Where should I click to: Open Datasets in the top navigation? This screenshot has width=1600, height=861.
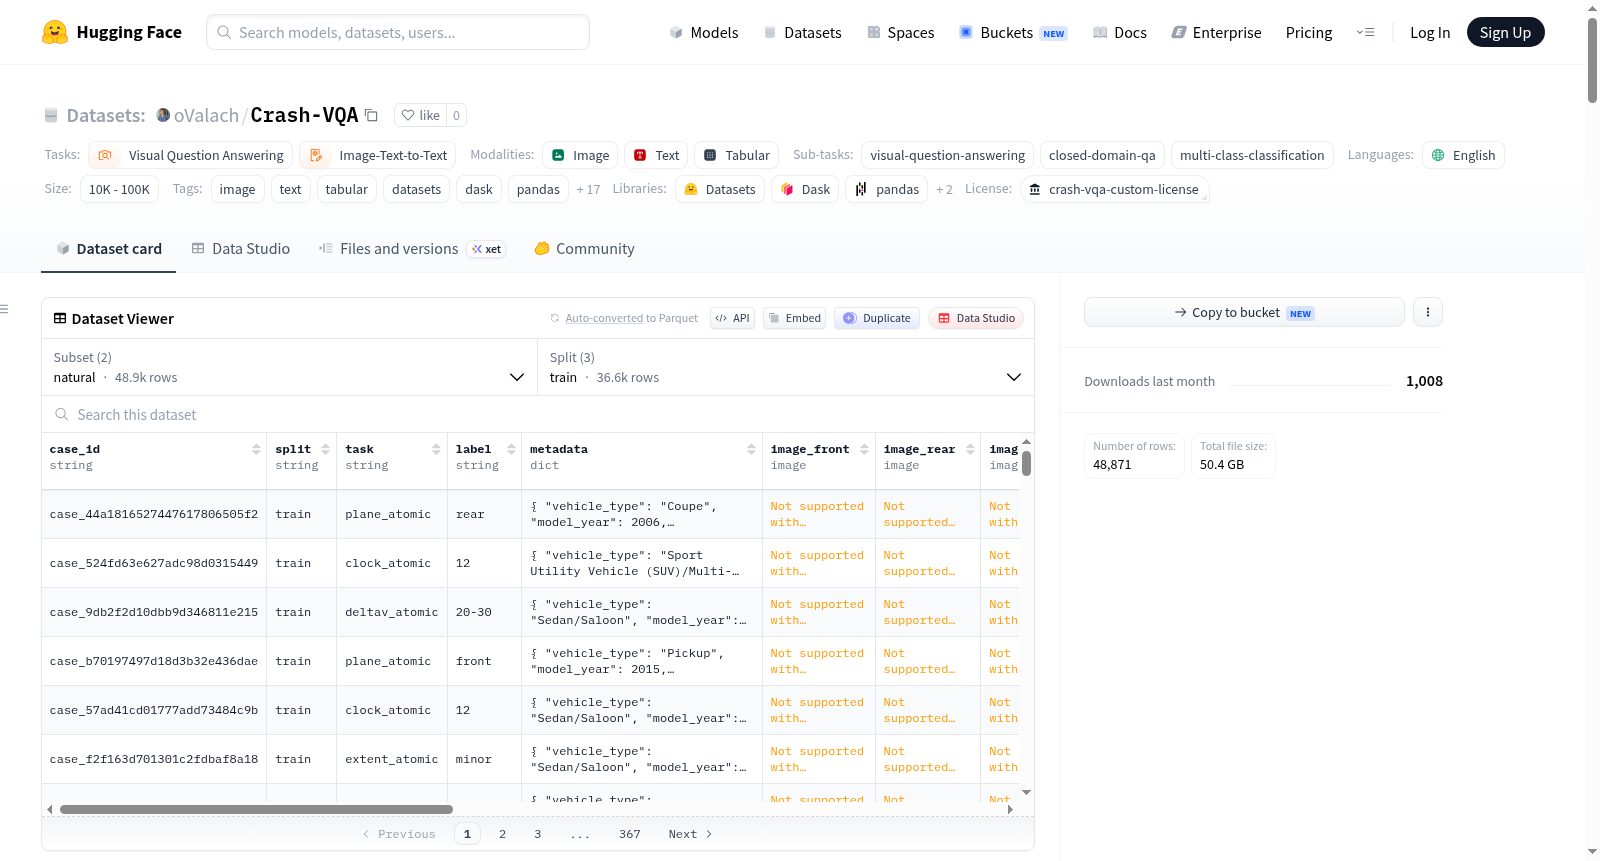[803, 32]
